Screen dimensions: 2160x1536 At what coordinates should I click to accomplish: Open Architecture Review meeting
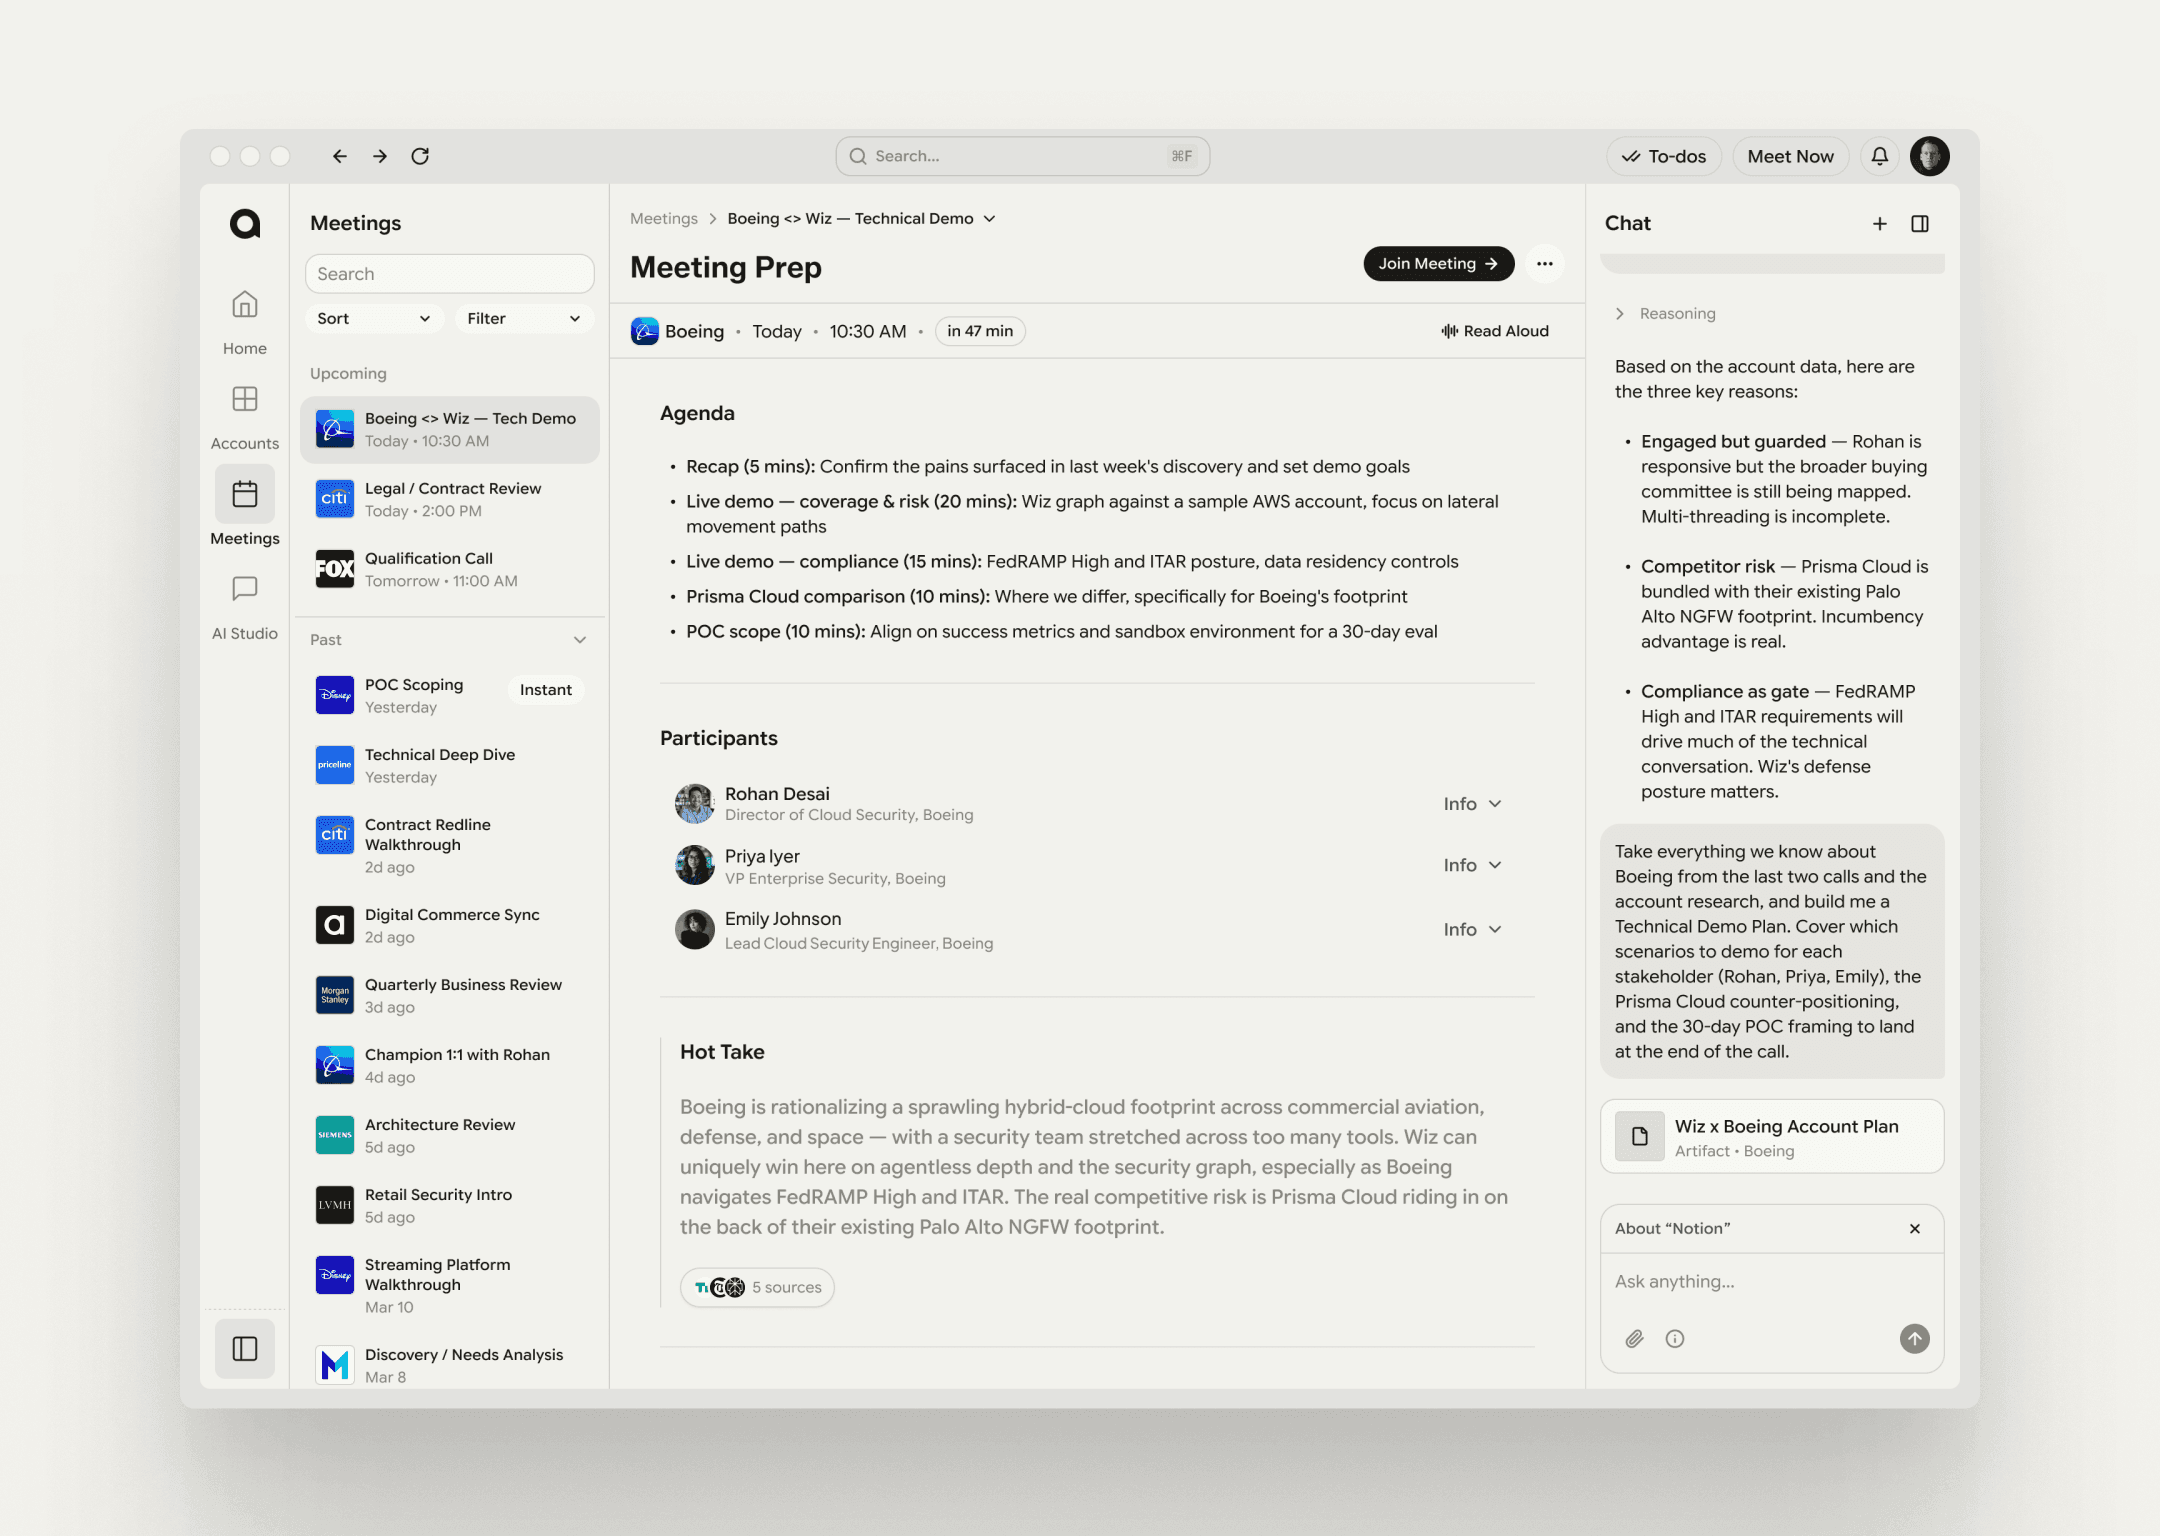point(450,1135)
